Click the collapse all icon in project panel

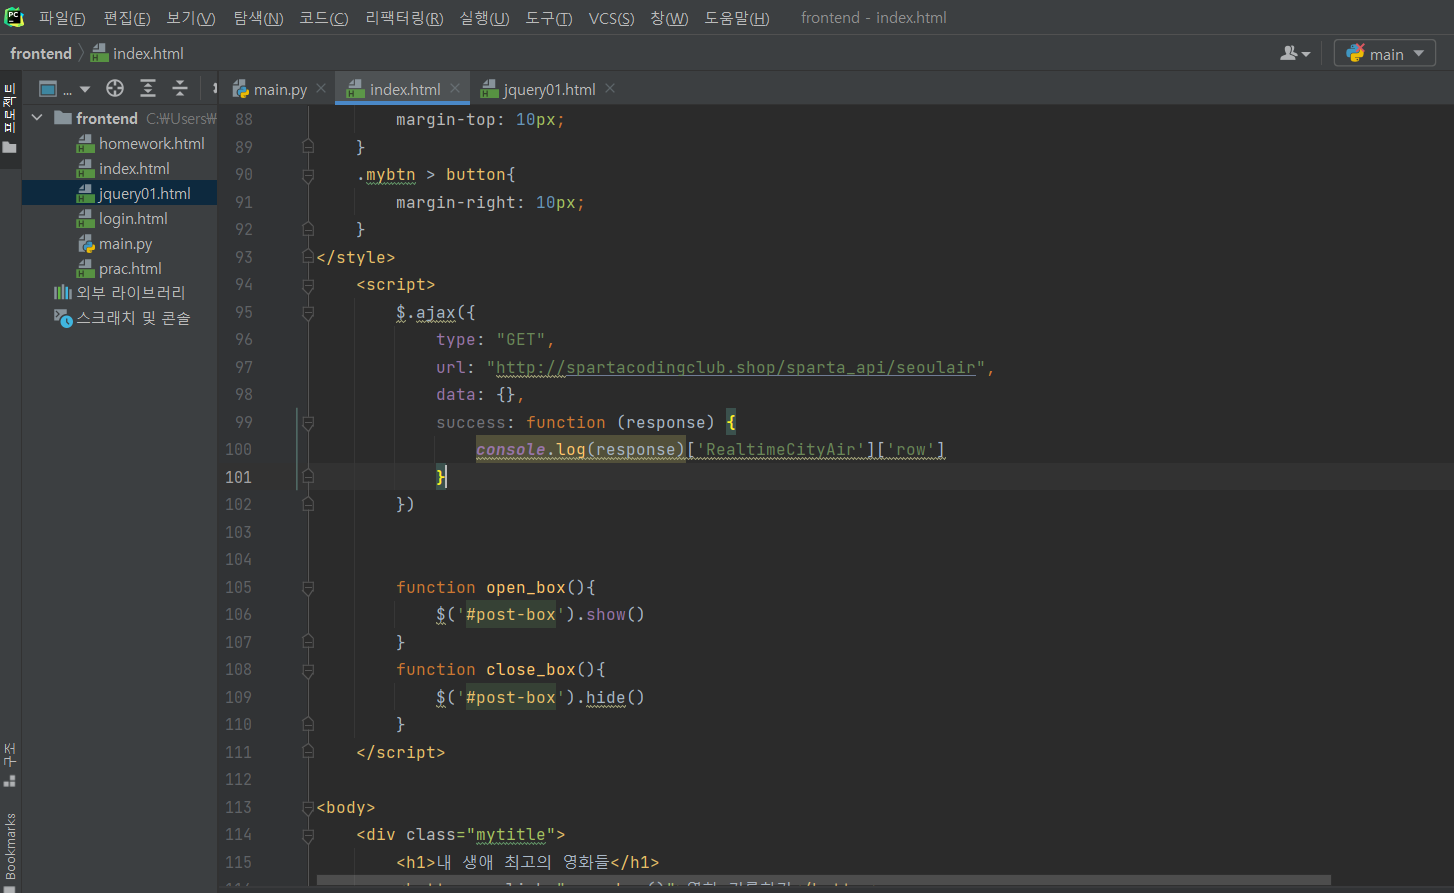tap(180, 88)
